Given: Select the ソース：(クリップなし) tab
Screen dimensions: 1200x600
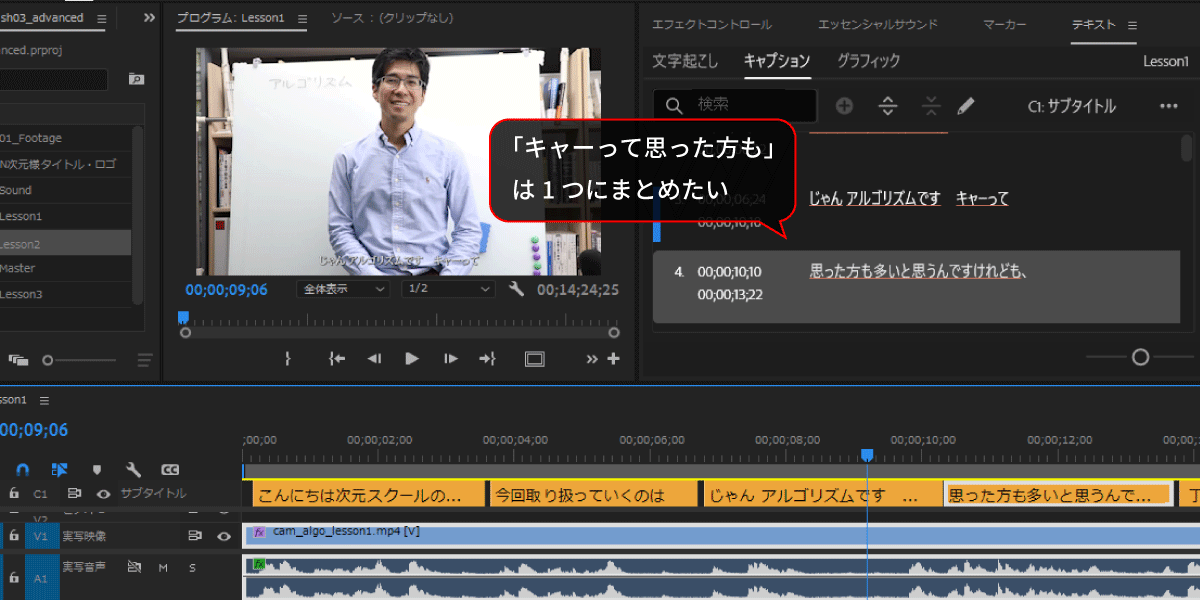Looking at the screenshot, I should click(x=391, y=18).
